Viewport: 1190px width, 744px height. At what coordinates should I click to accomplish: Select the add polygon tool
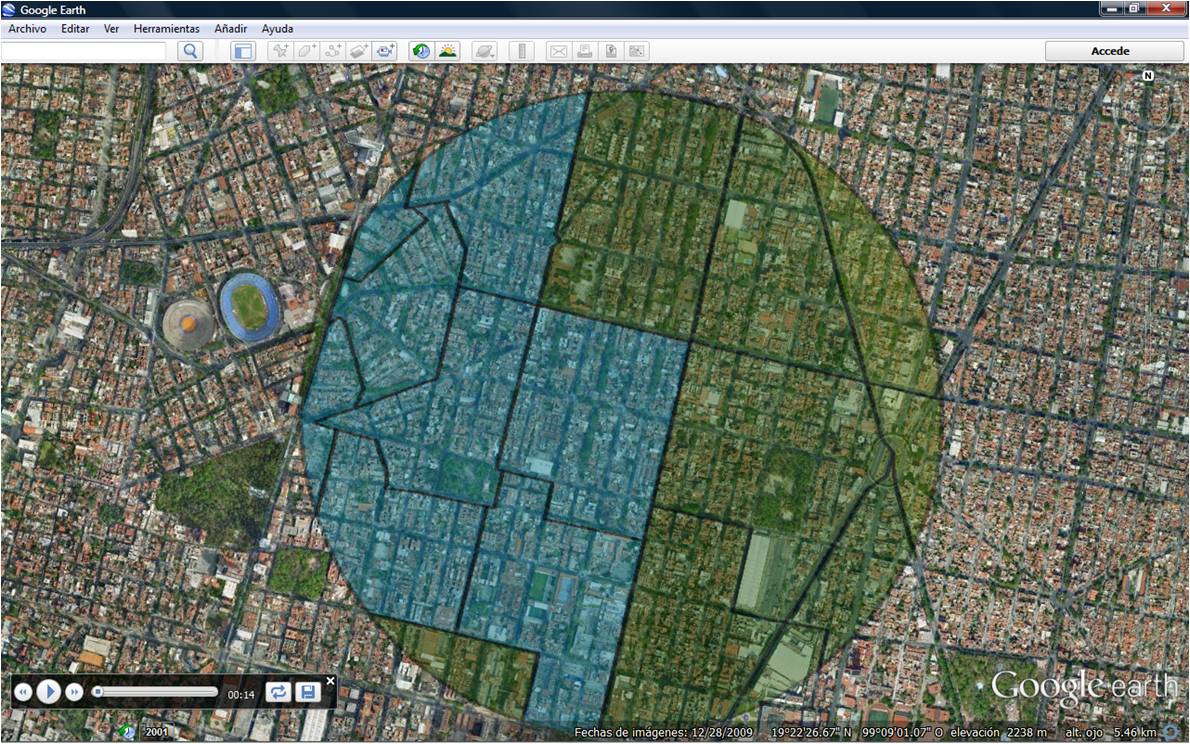point(307,51)
